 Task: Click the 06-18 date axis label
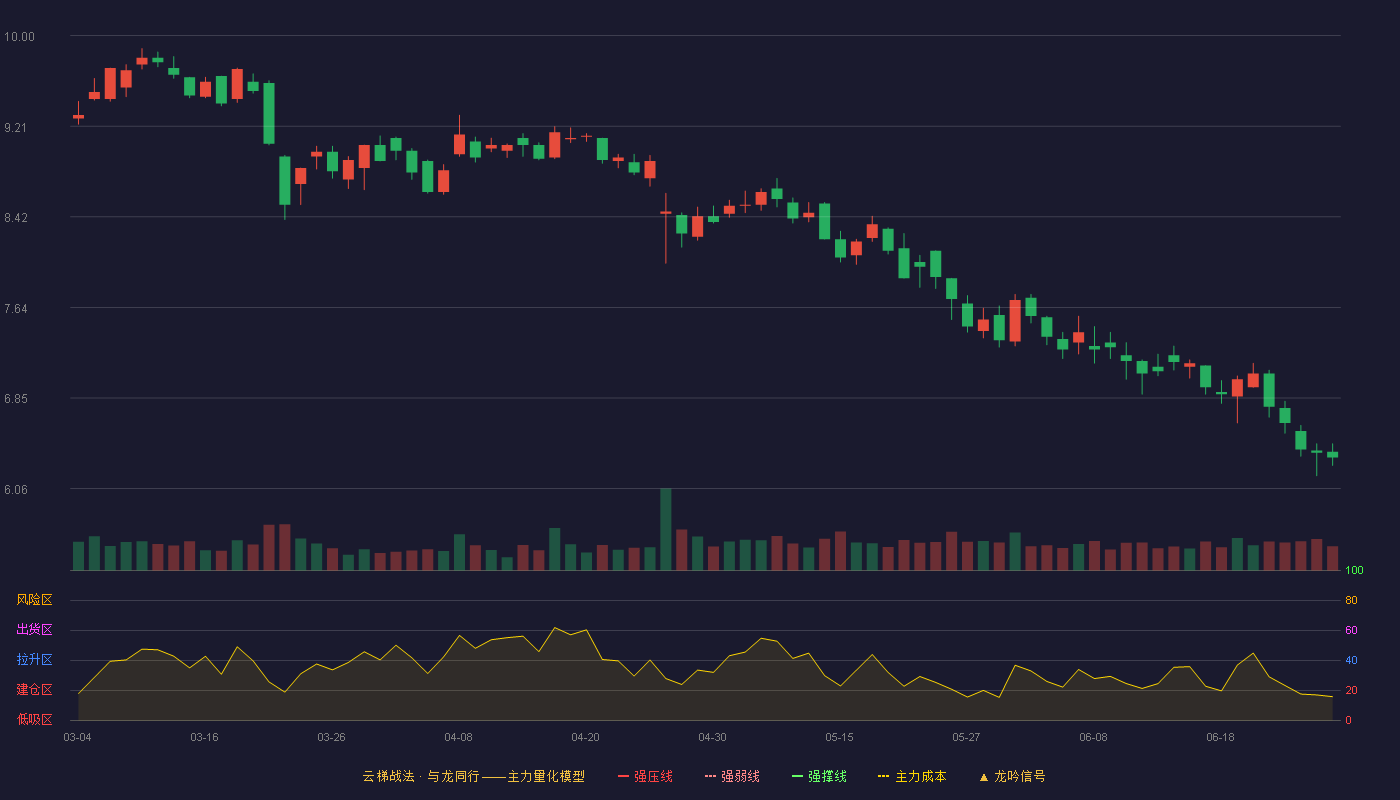(x=1220, y=737)
